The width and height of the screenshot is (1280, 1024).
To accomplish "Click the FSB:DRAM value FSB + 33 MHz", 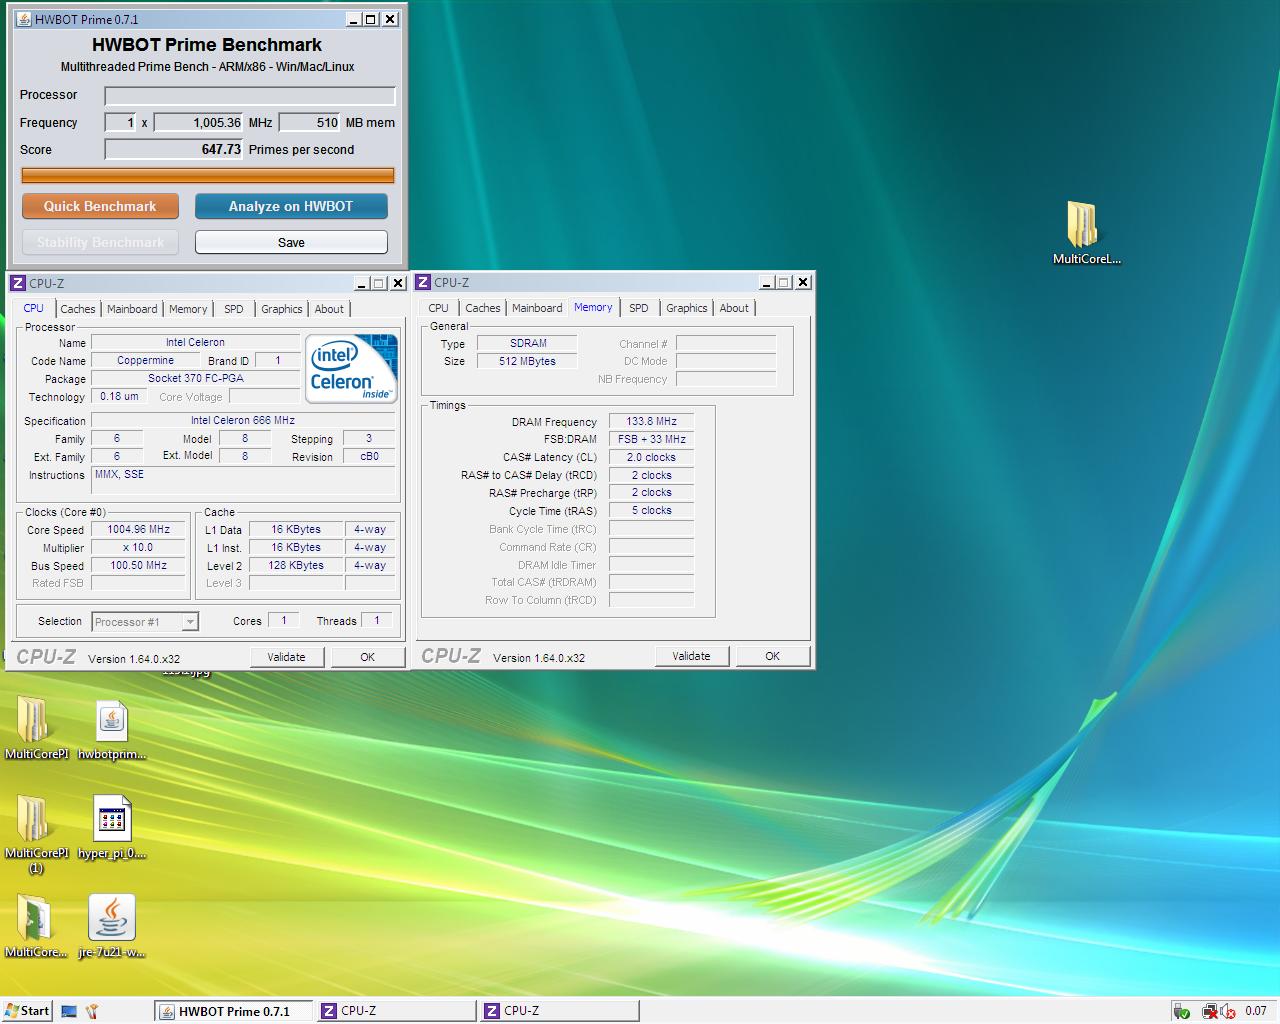I will [651, 439].
